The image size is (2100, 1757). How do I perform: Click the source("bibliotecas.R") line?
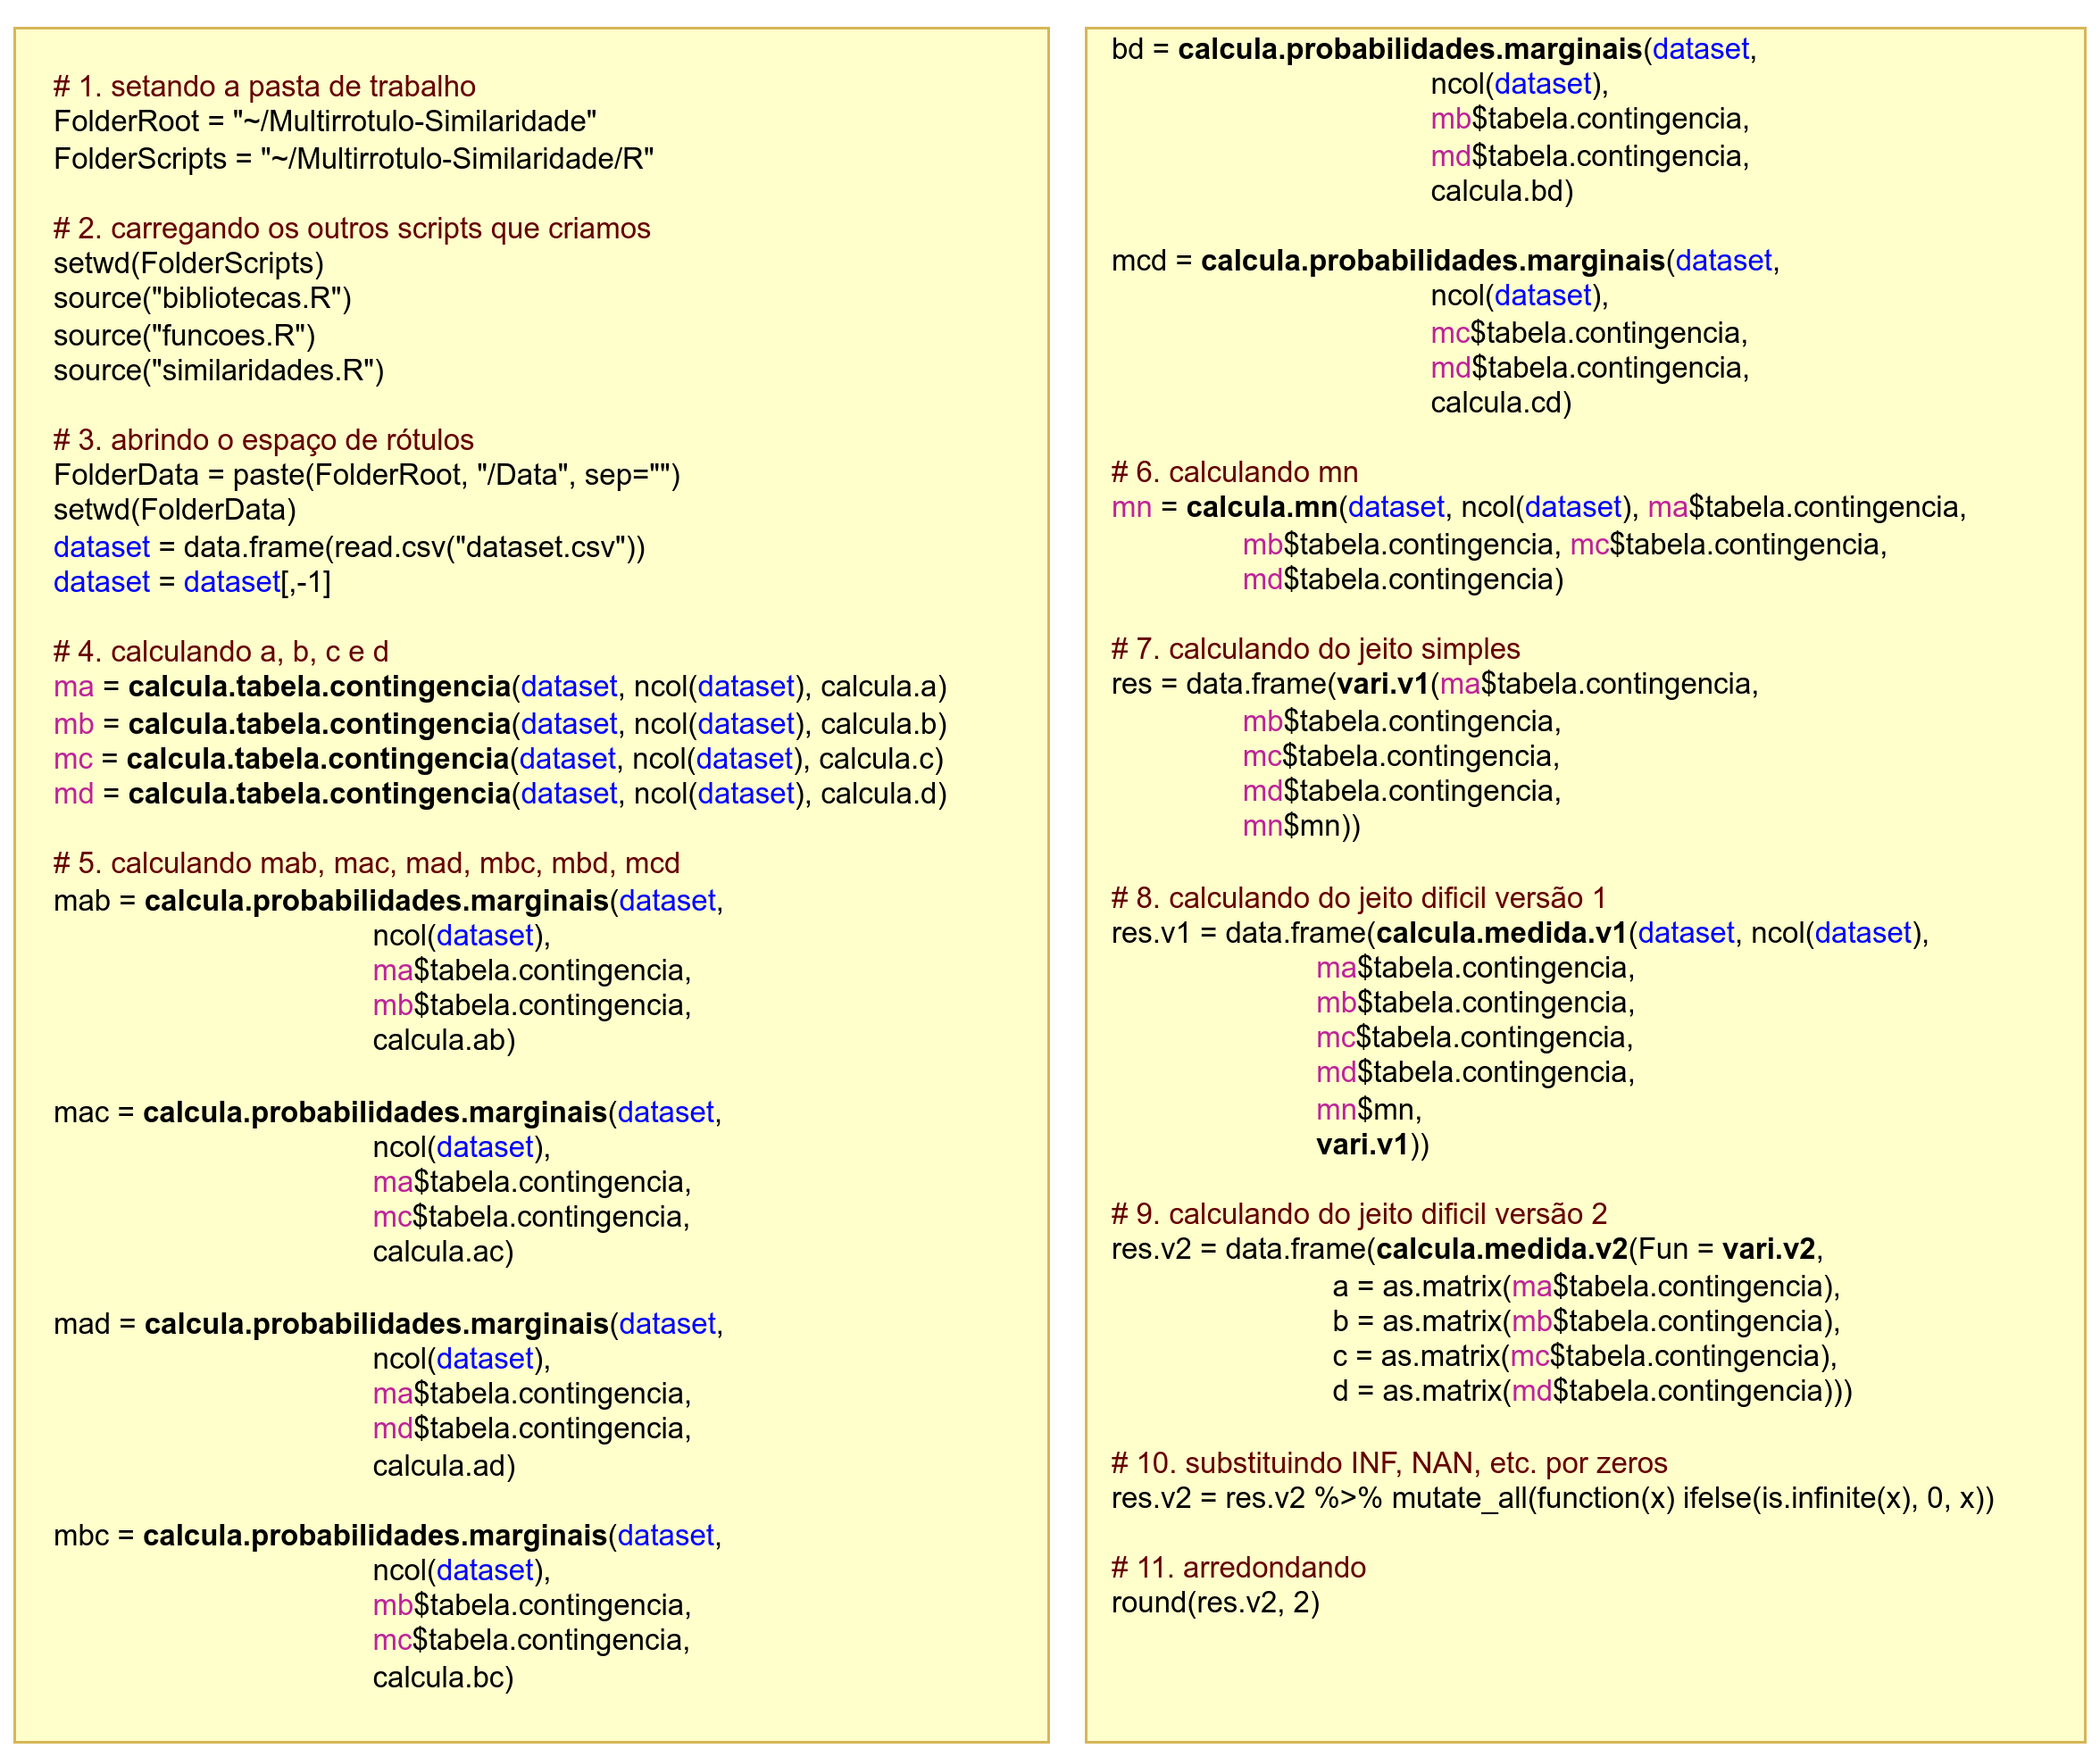(202, 298)
